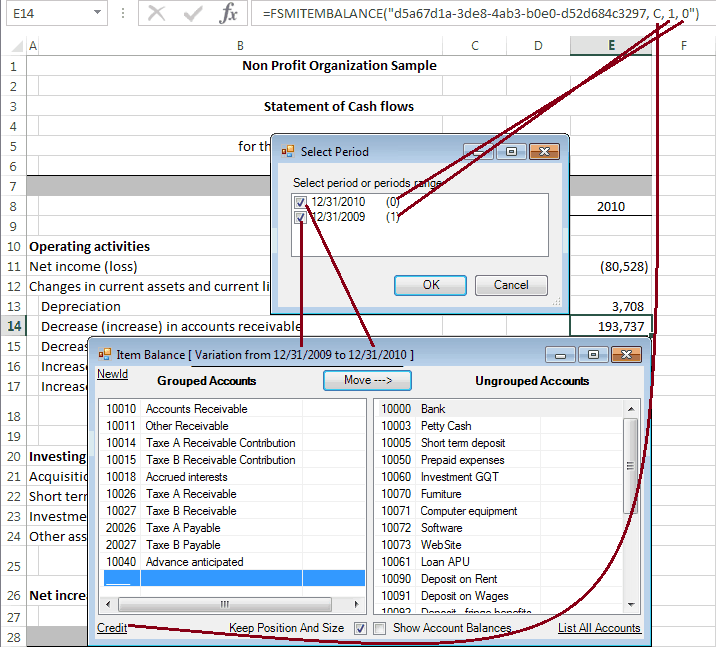Open the Name Box dropdown arrow
The width and height of the screenshot is (716, 647).
pyautogui.click(x=97, y=12)
